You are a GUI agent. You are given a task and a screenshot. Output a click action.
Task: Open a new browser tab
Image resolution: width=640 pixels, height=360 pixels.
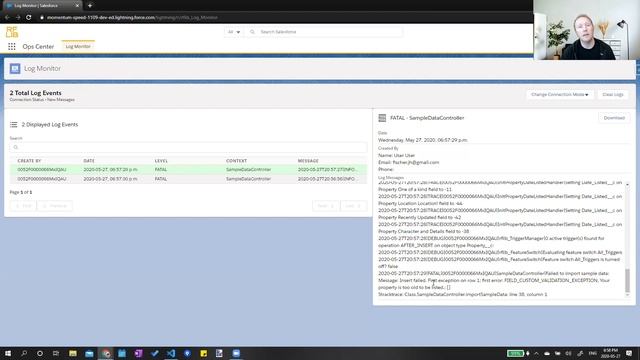90,6
